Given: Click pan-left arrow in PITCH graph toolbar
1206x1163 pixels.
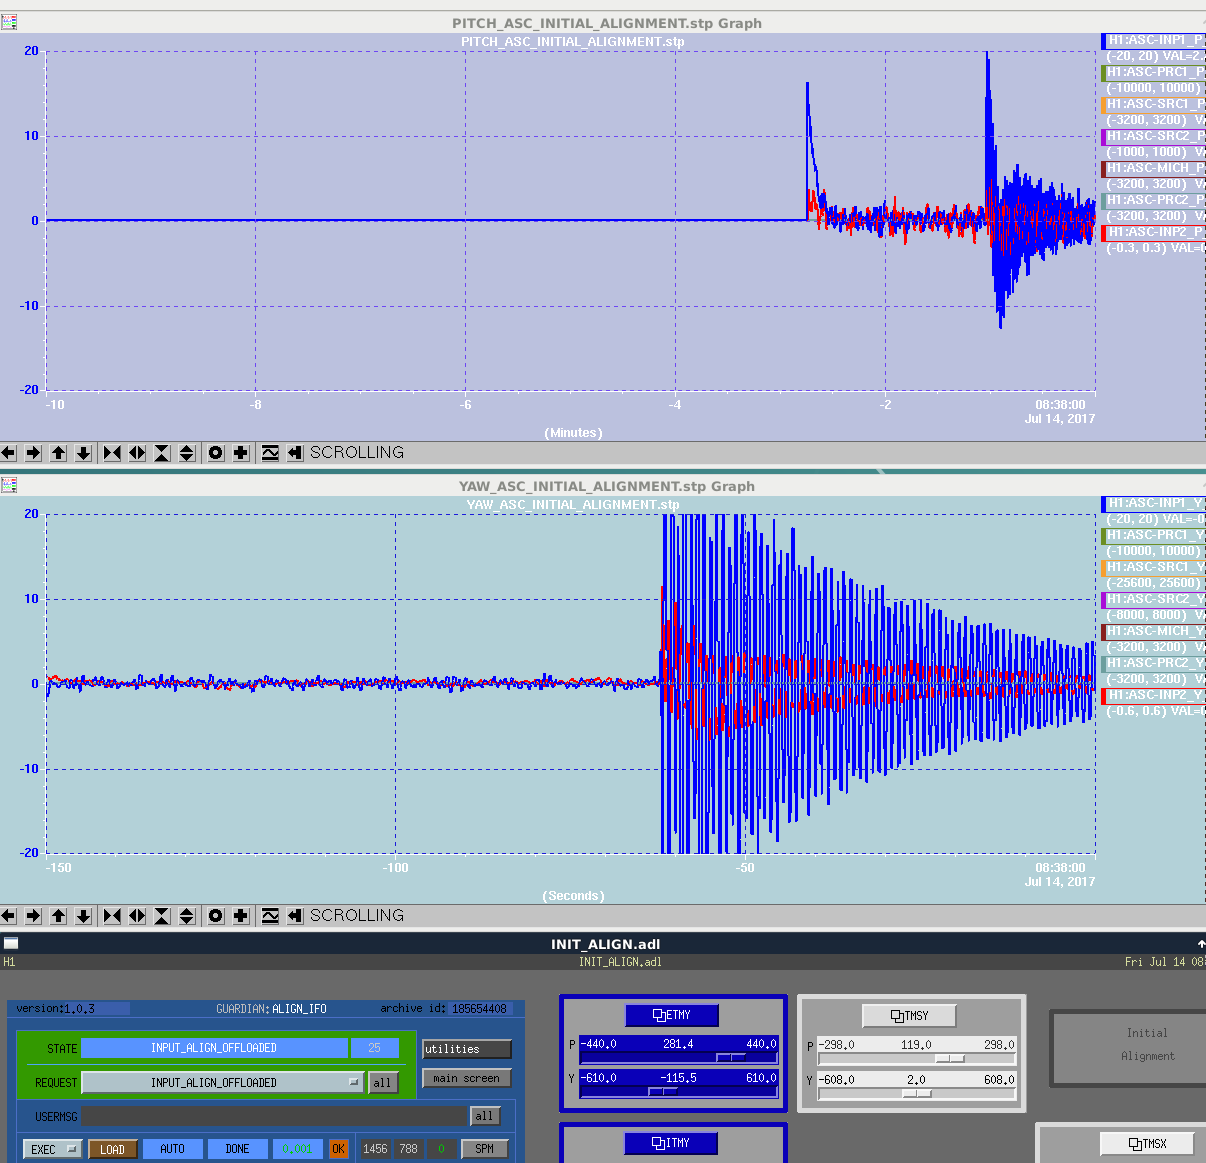Looking at the screenshot, I should click(x=9, y=453).
